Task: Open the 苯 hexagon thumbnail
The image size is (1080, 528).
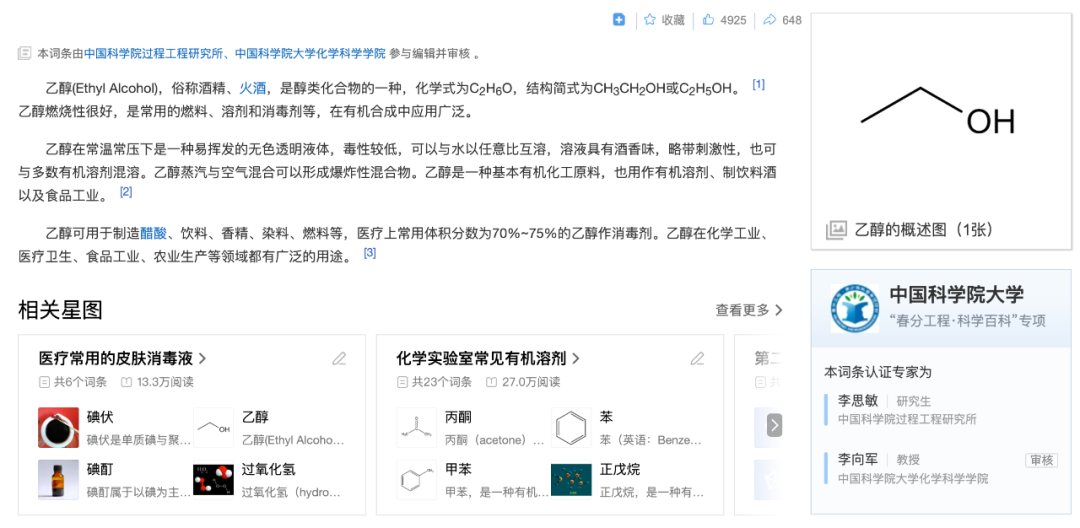Action: coord(571,427)
